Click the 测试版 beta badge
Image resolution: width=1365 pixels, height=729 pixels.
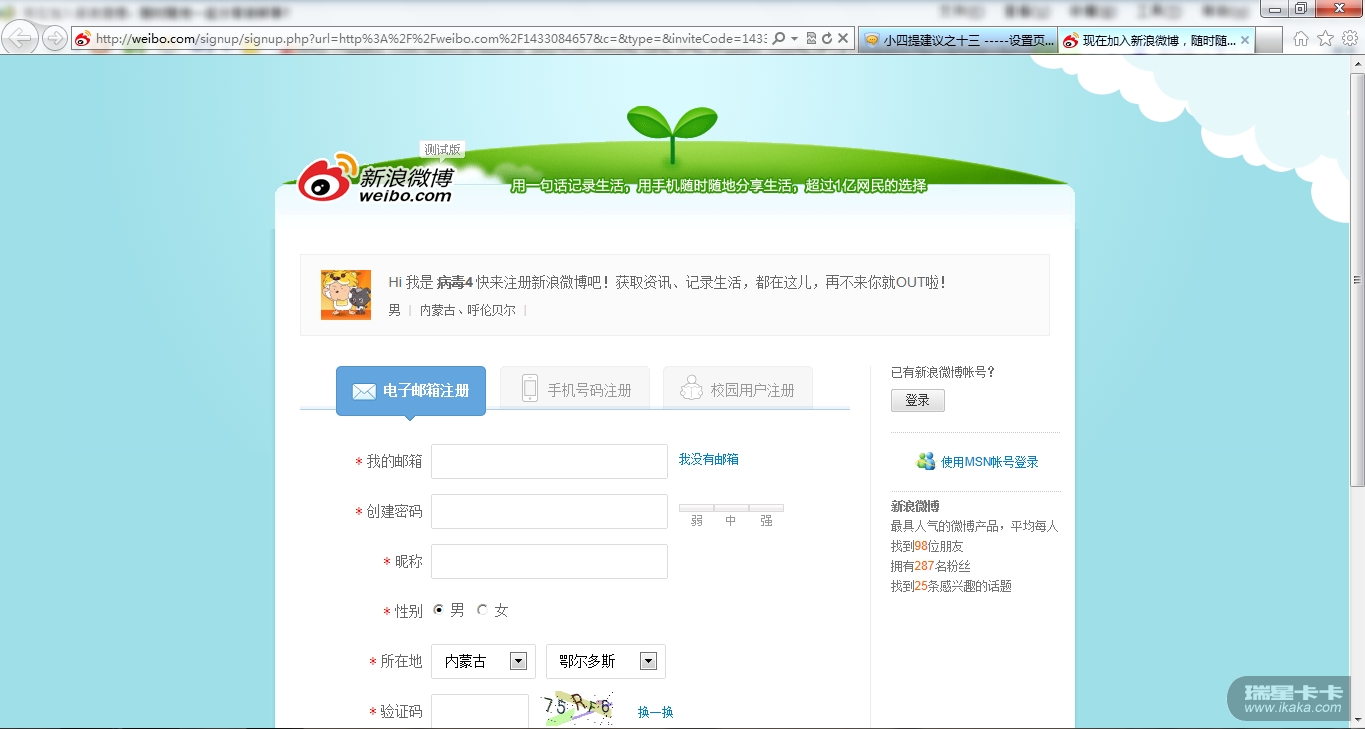[x=443, y=150]
